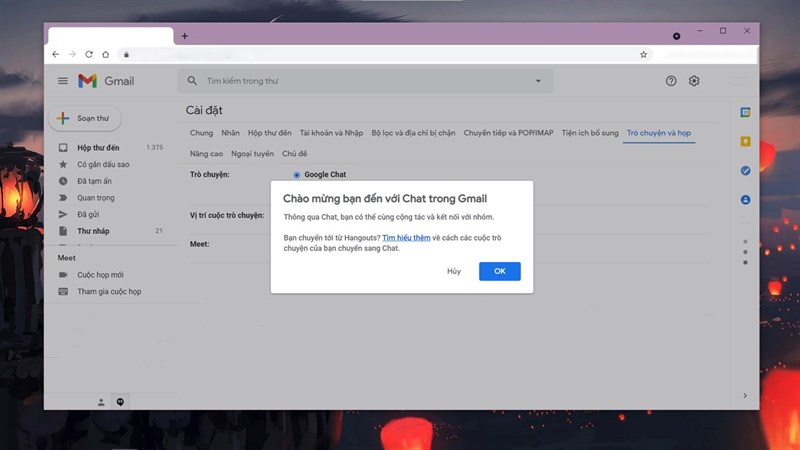Image resolution: width=800 pixels, height=450 pixels.
Task: Reload the page
Action: (89, 54)
